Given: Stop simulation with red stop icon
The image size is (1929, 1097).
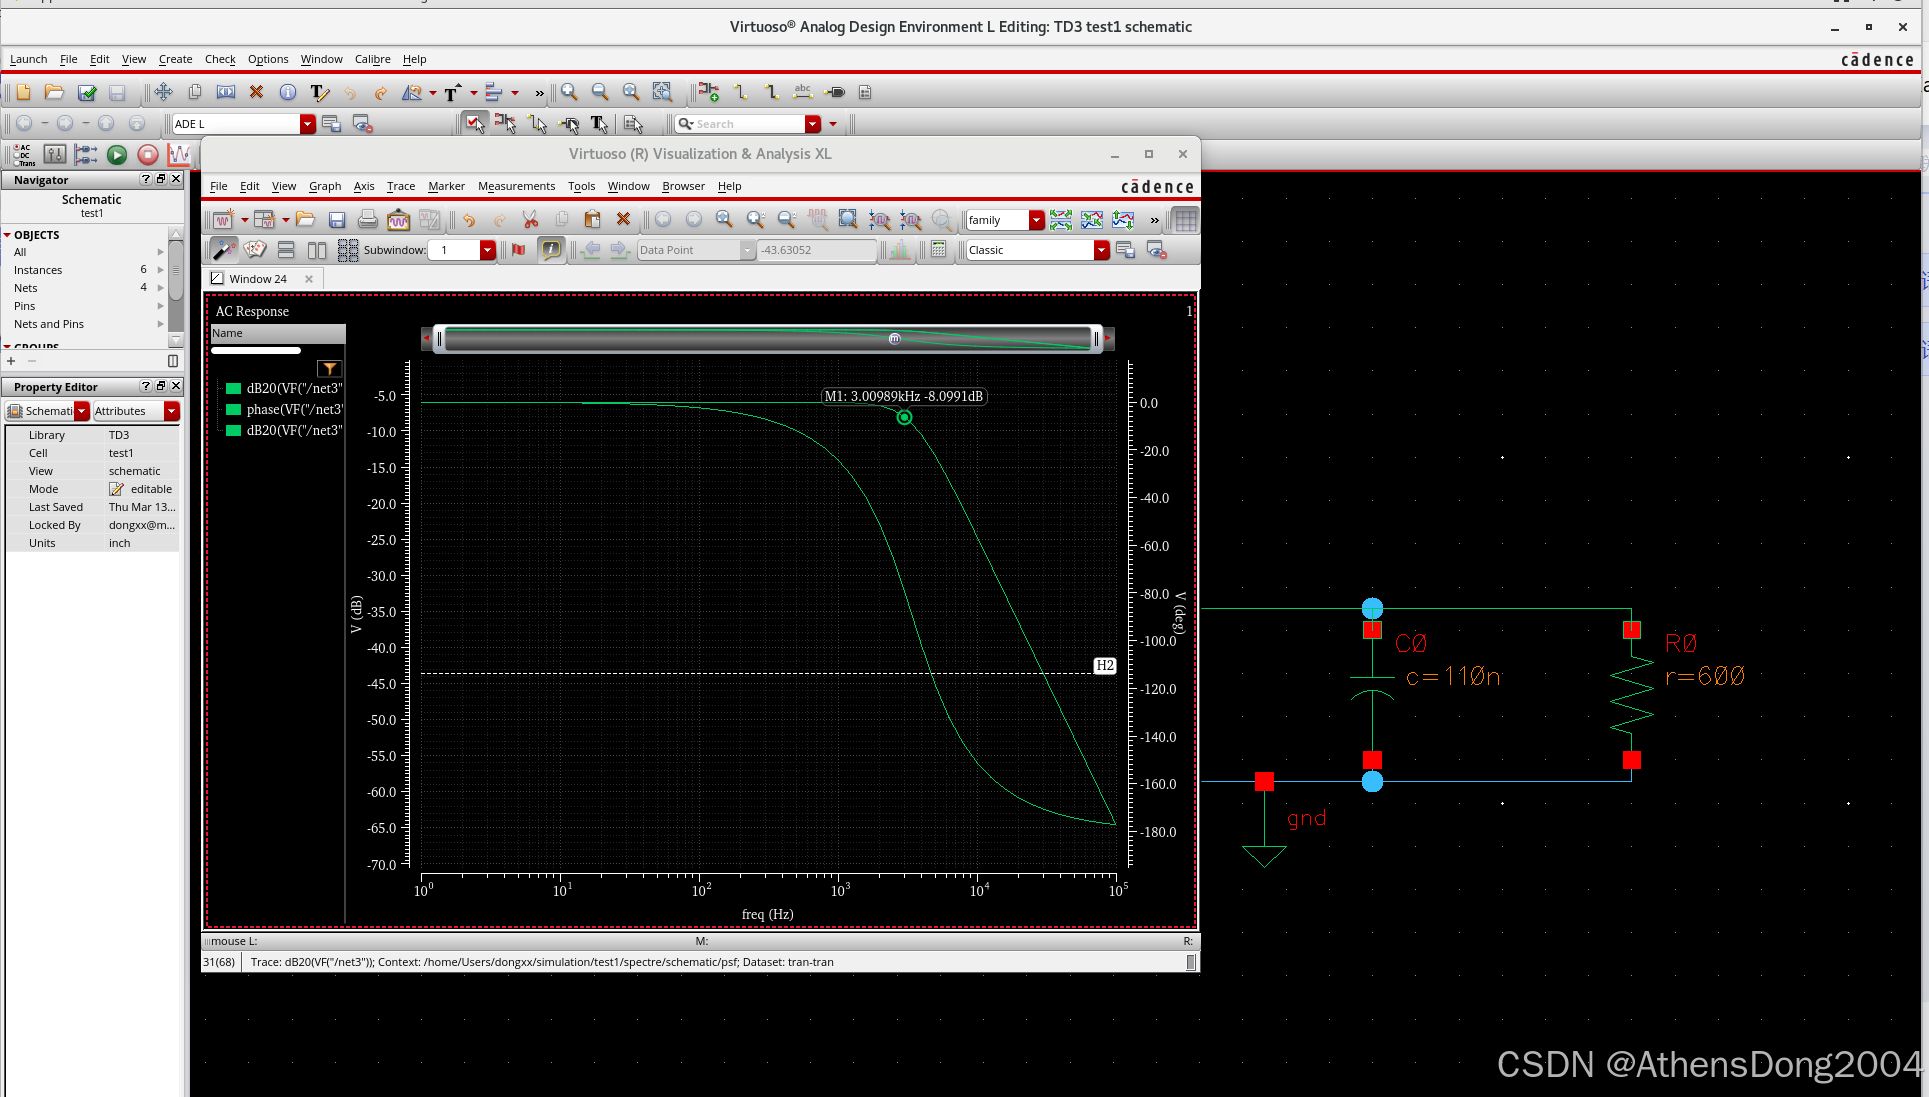Looking at the screenshot, I should pos(148,155).
